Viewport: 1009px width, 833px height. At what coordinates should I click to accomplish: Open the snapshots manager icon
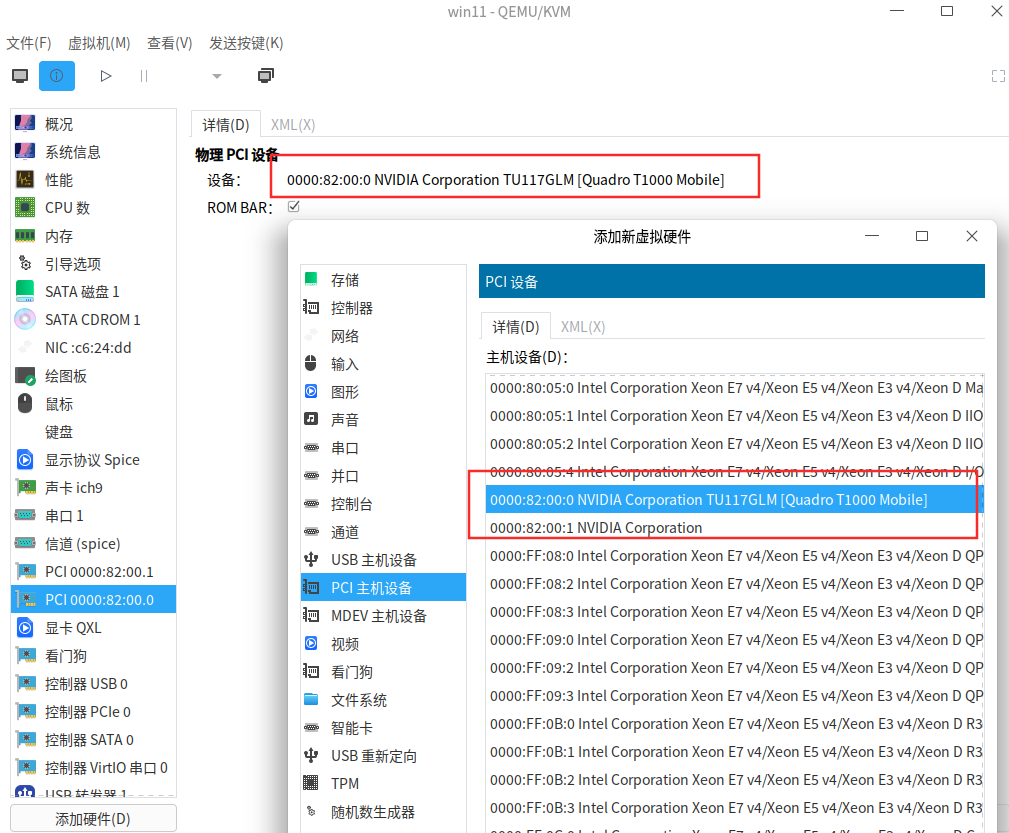point(265,76)
